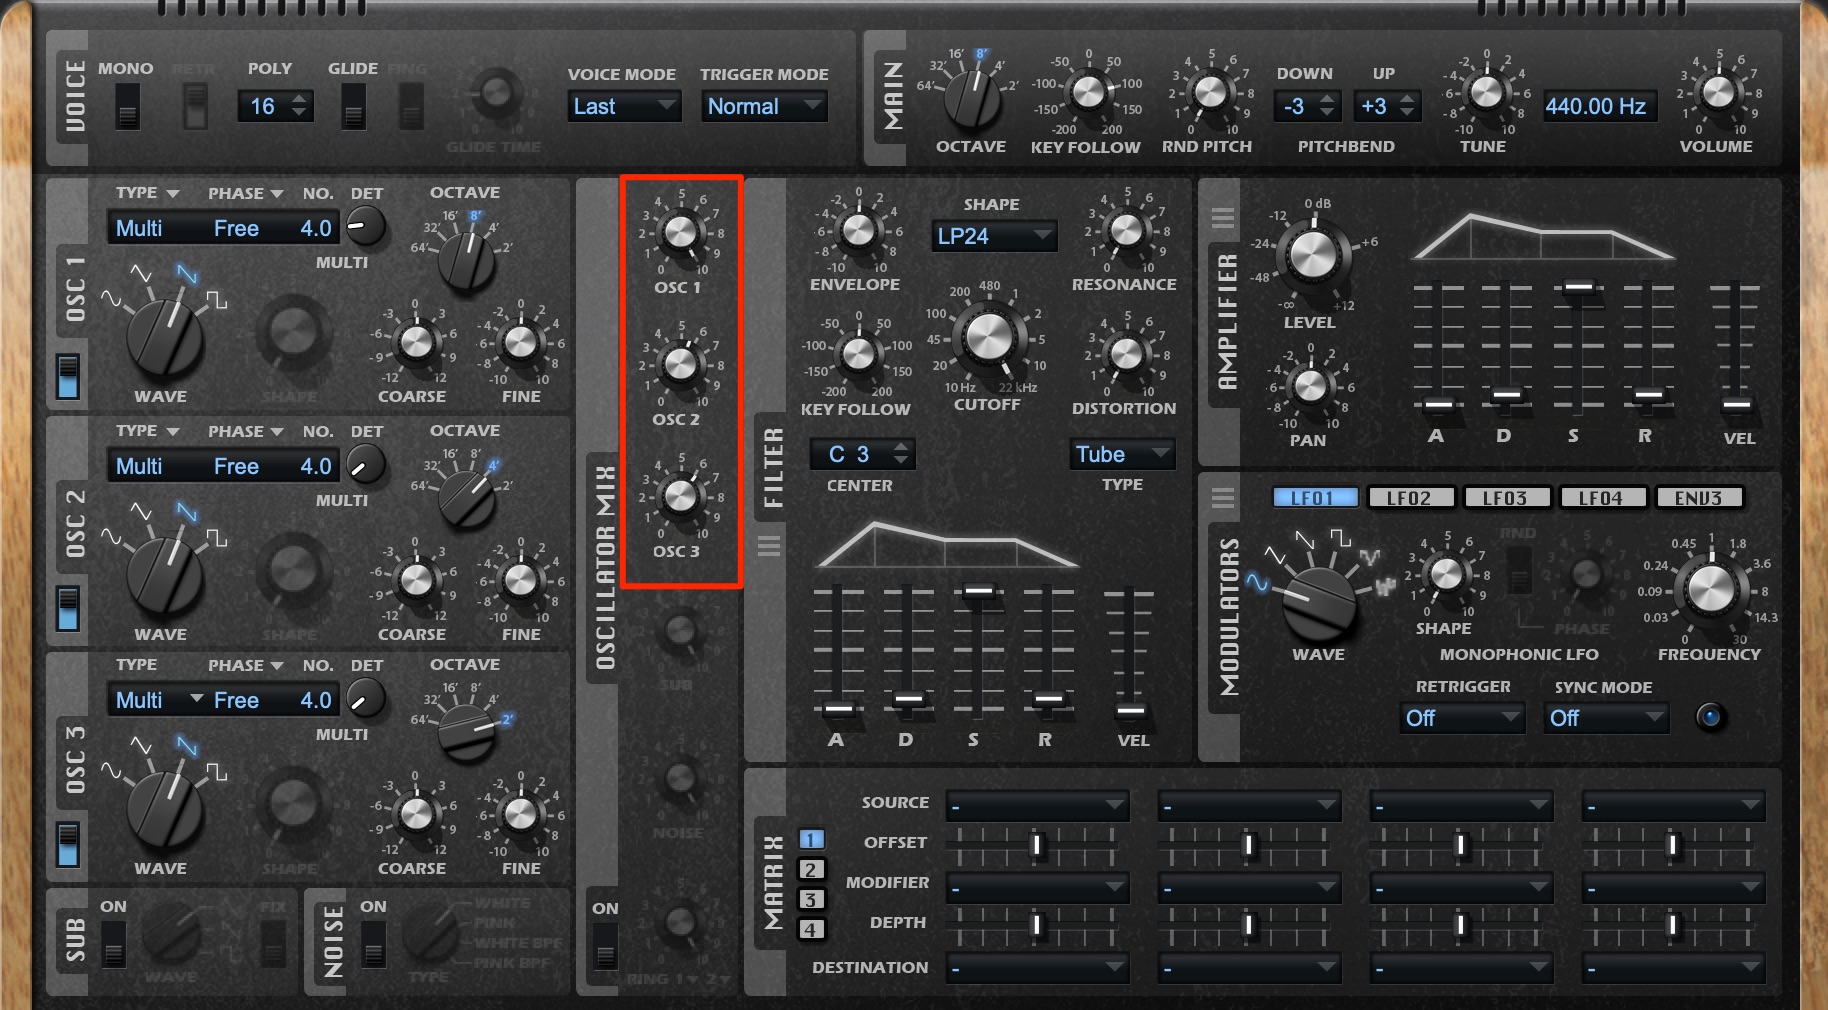Toggle the ring modulator ON switch

pos(605,946)
